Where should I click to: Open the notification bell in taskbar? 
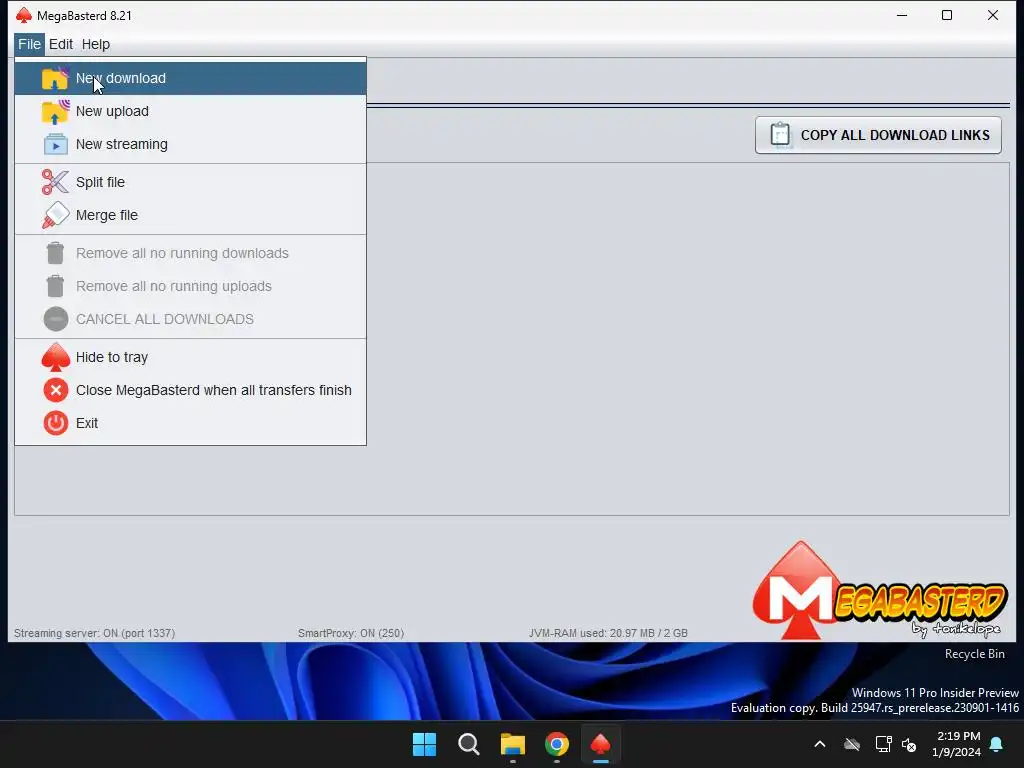[997, 744]
